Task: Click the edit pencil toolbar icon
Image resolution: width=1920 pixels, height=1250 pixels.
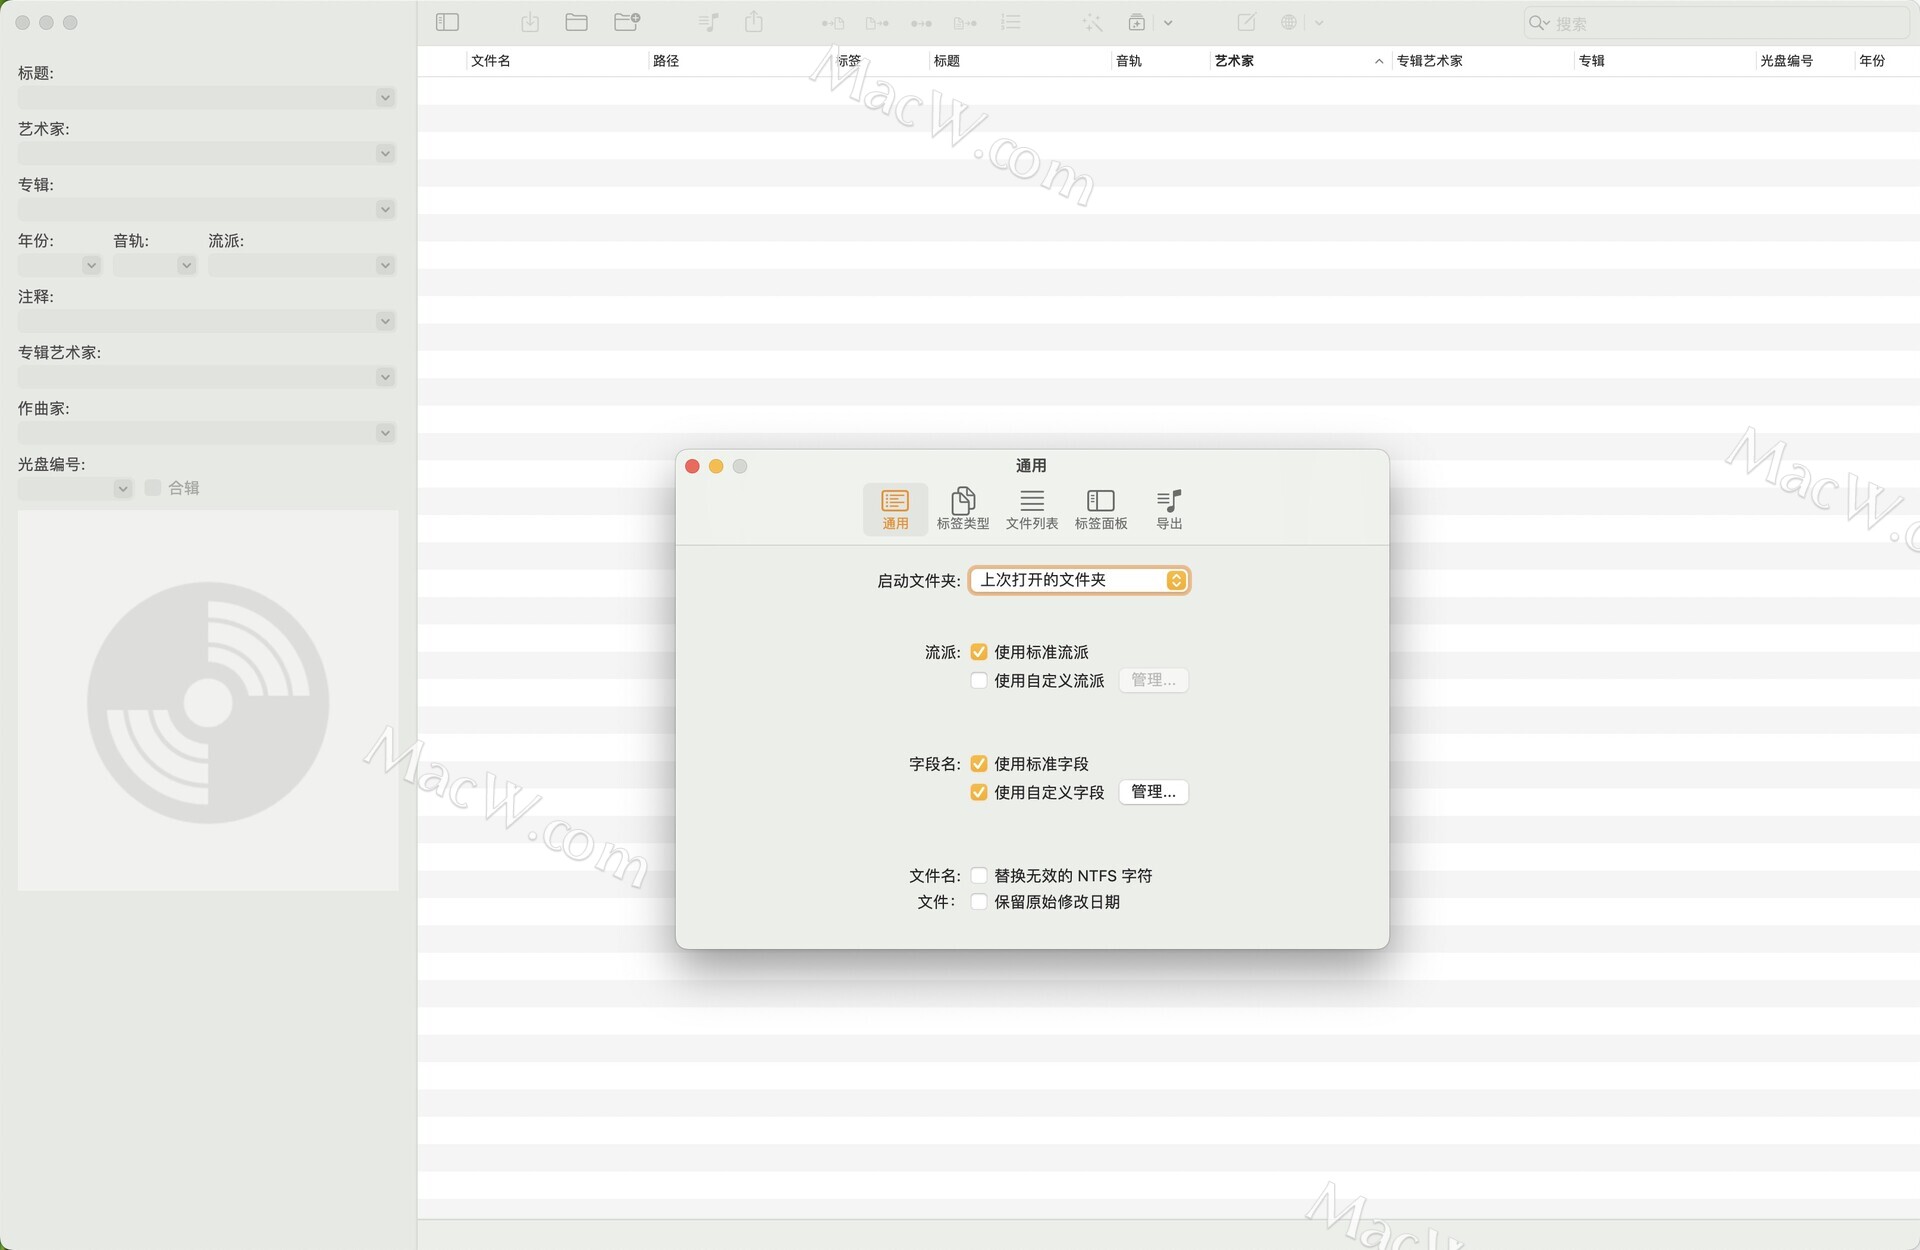Action: [1246, 22]
